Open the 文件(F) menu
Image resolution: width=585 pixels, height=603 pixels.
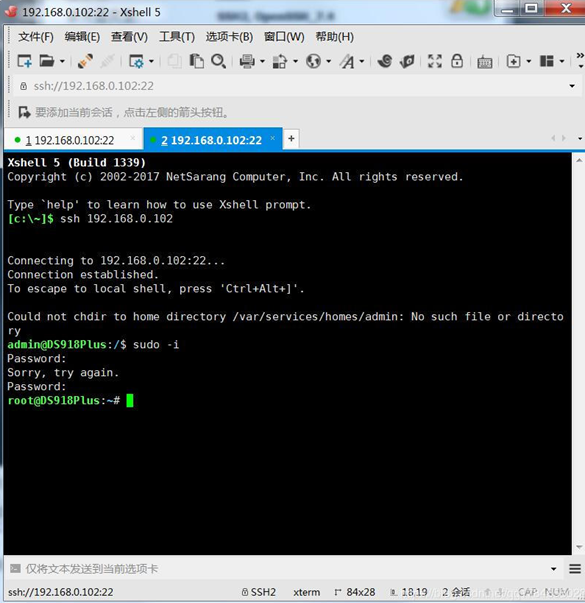[x=36, y=37]
